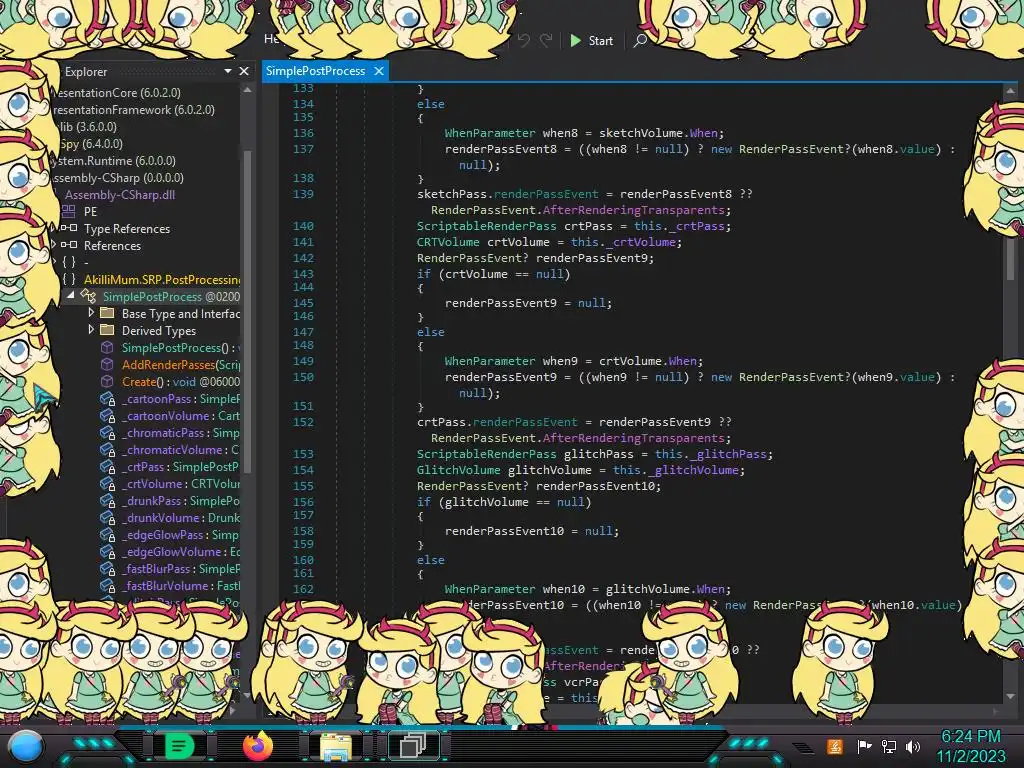Click the Derived Types folder icon
Image resolution: width=1024 pixels, height=768 pixels.
click(107, 330)
